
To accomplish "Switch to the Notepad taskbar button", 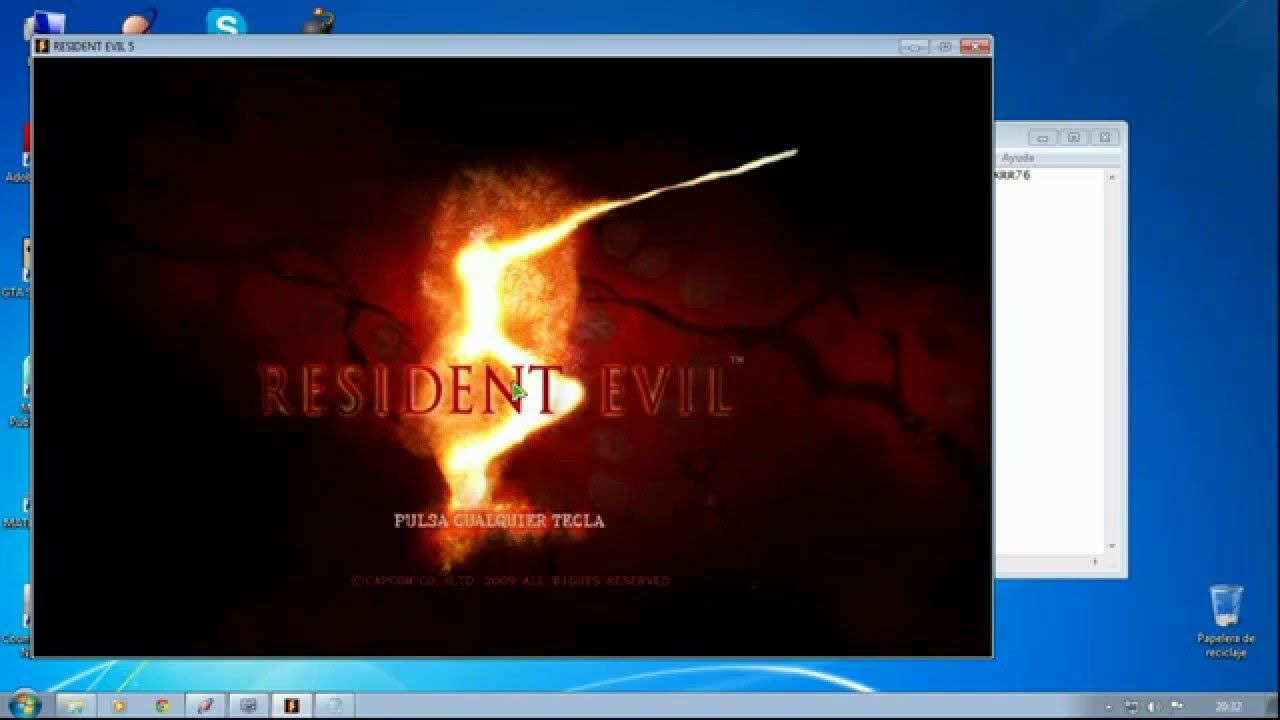I will pyautogui.click(x=335, y=705).
